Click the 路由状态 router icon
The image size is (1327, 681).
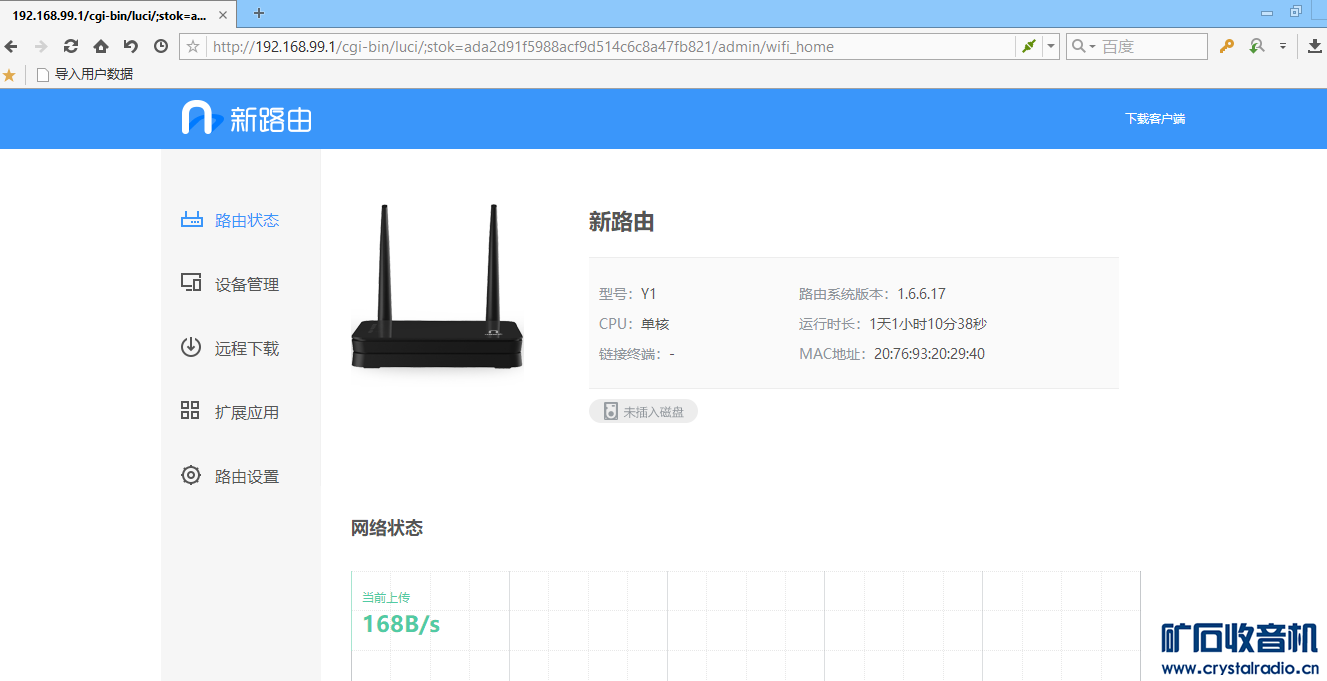[x=191, y=220]
